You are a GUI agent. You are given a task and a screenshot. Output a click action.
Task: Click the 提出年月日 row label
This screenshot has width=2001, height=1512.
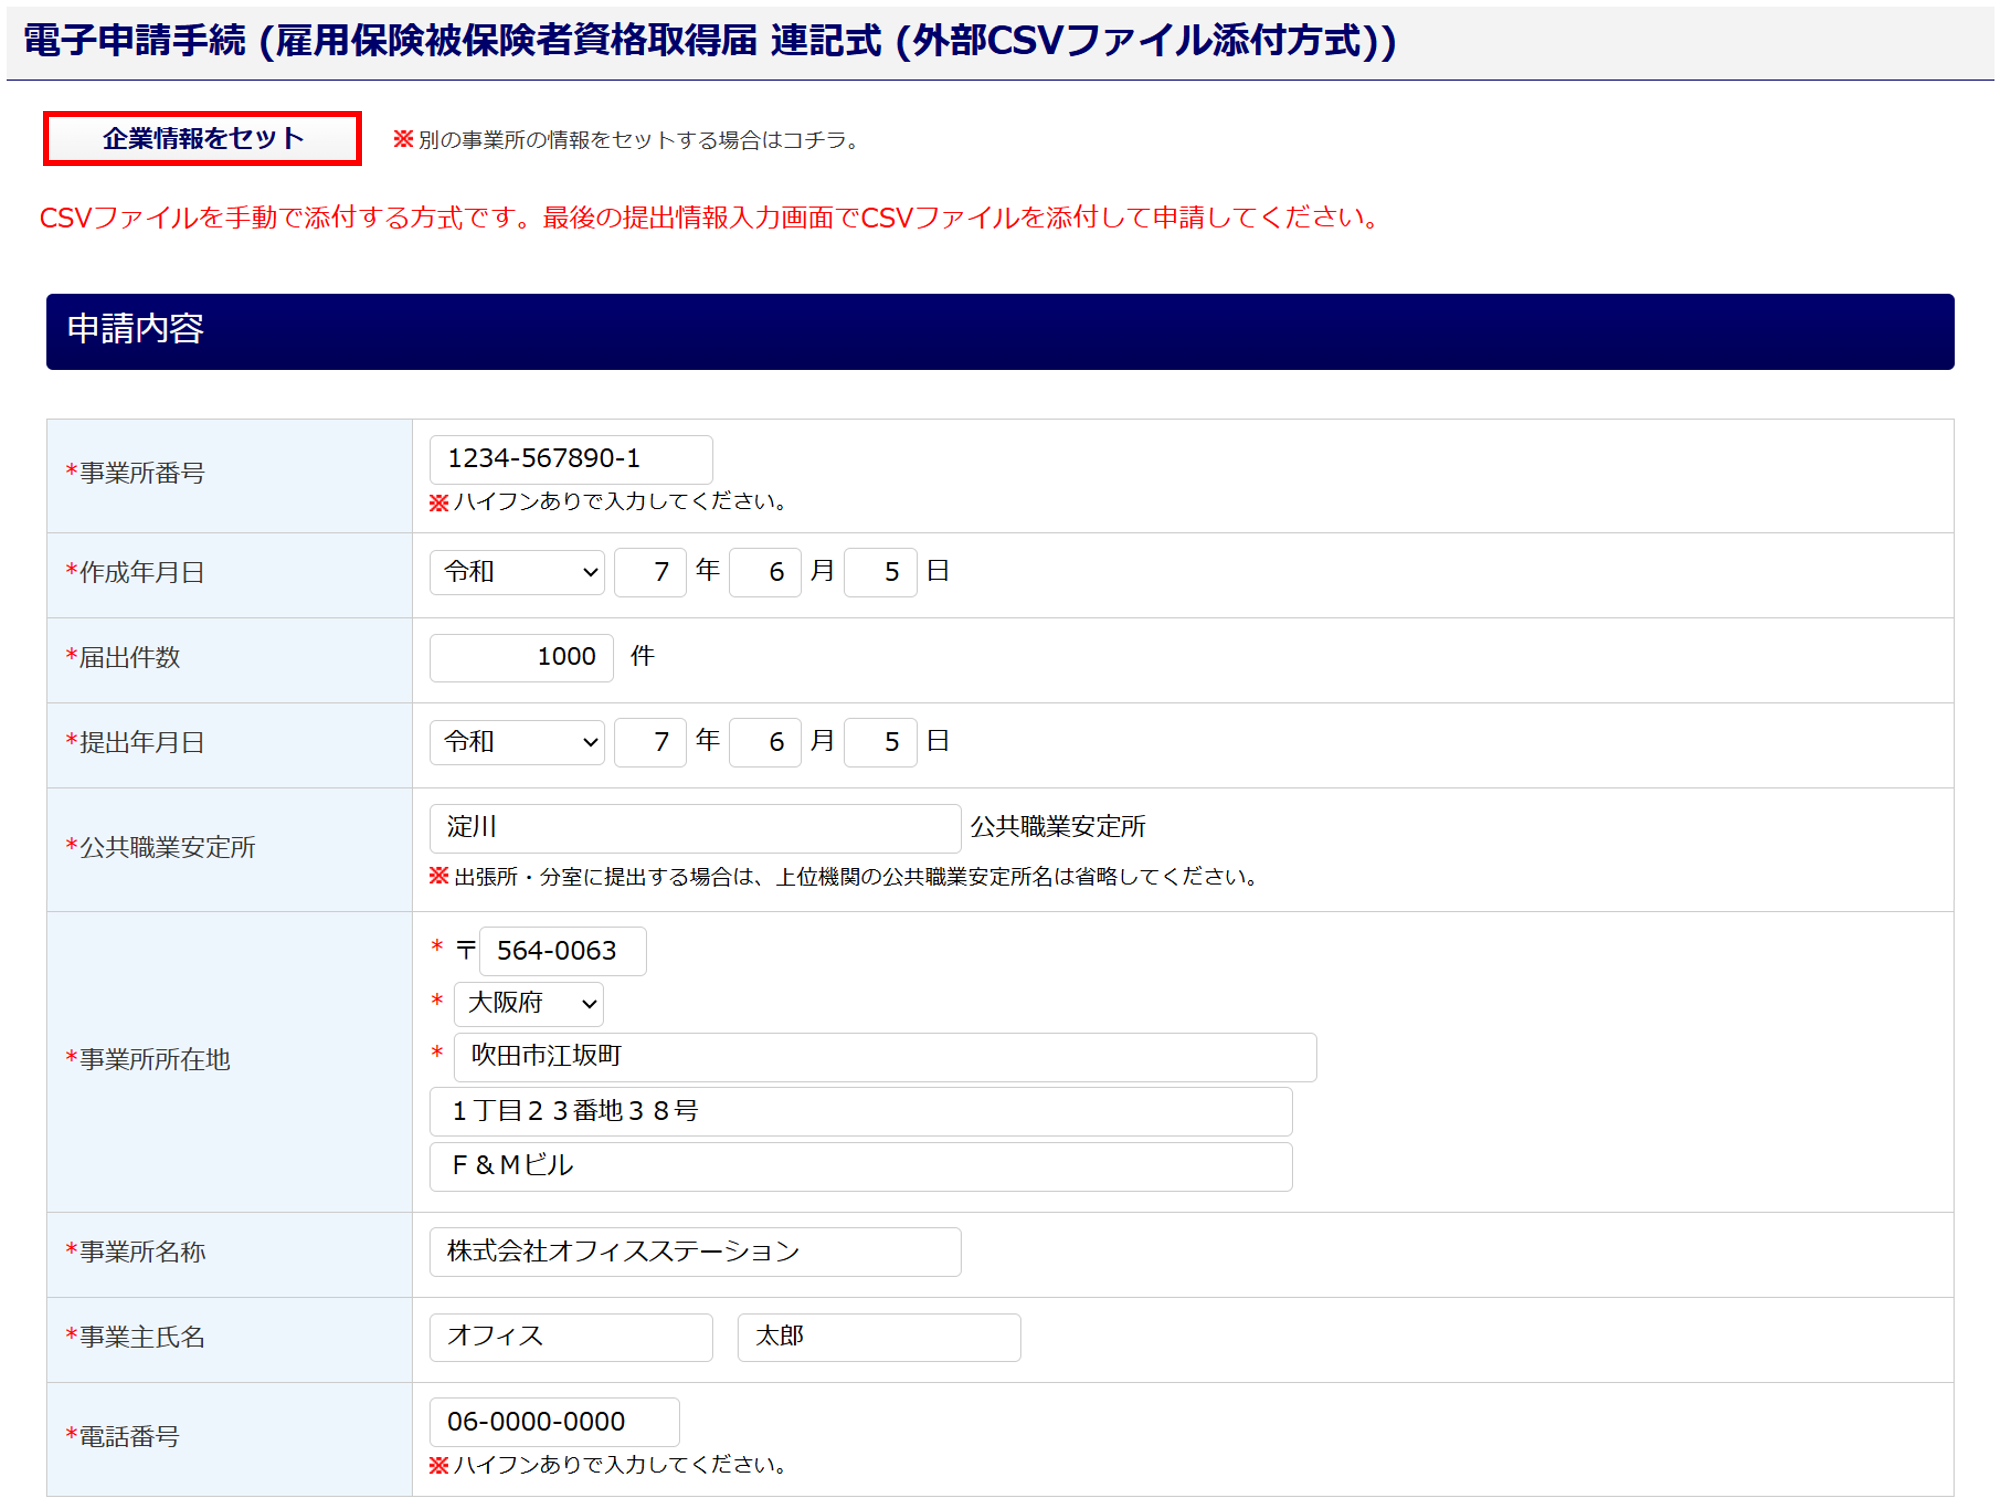click(x=135, y=742)
